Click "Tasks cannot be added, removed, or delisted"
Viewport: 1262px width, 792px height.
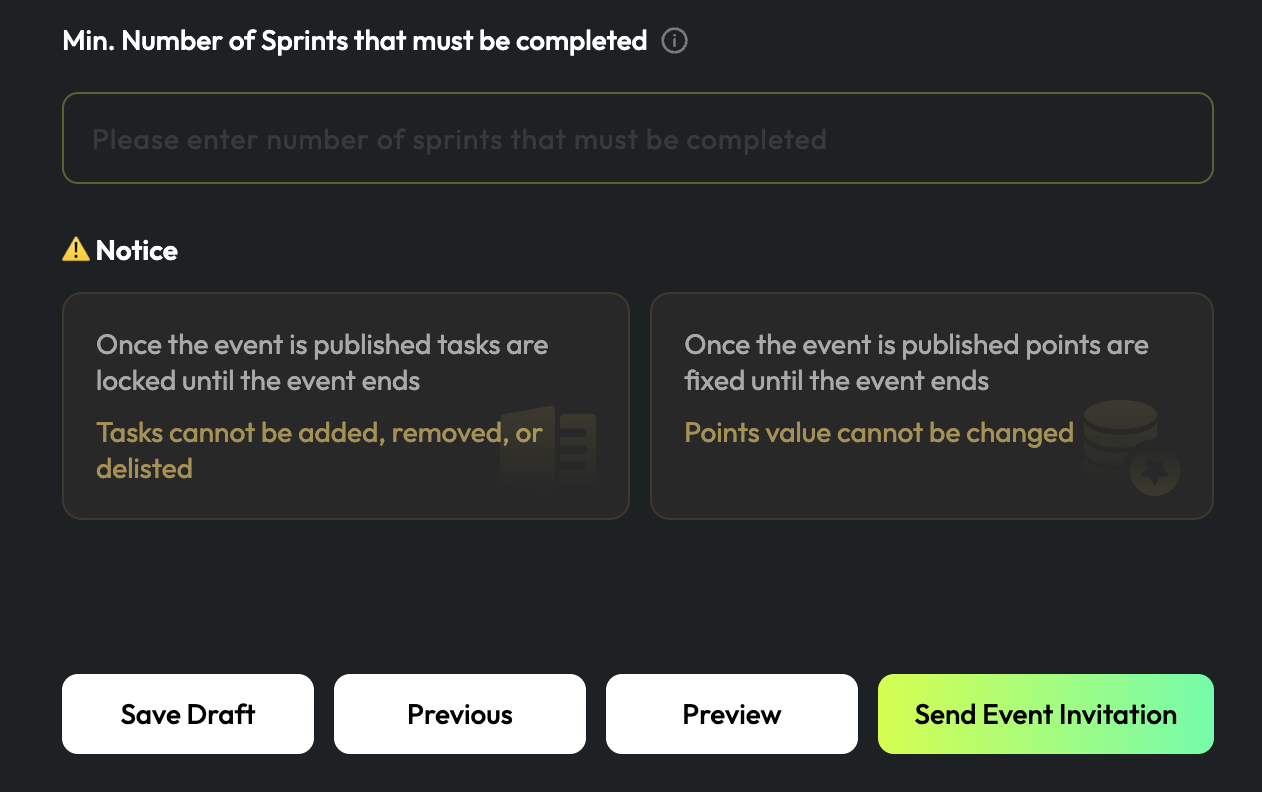click(x=319, y=450)
